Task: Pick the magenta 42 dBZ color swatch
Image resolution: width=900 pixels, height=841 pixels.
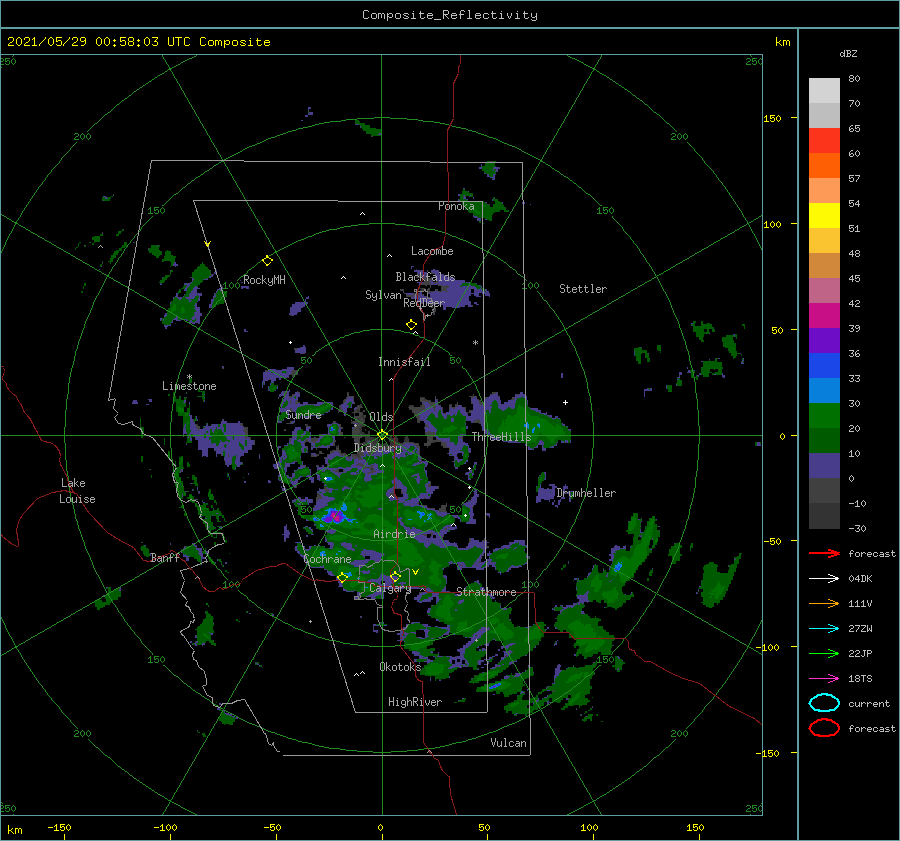Action: (824, 315)
